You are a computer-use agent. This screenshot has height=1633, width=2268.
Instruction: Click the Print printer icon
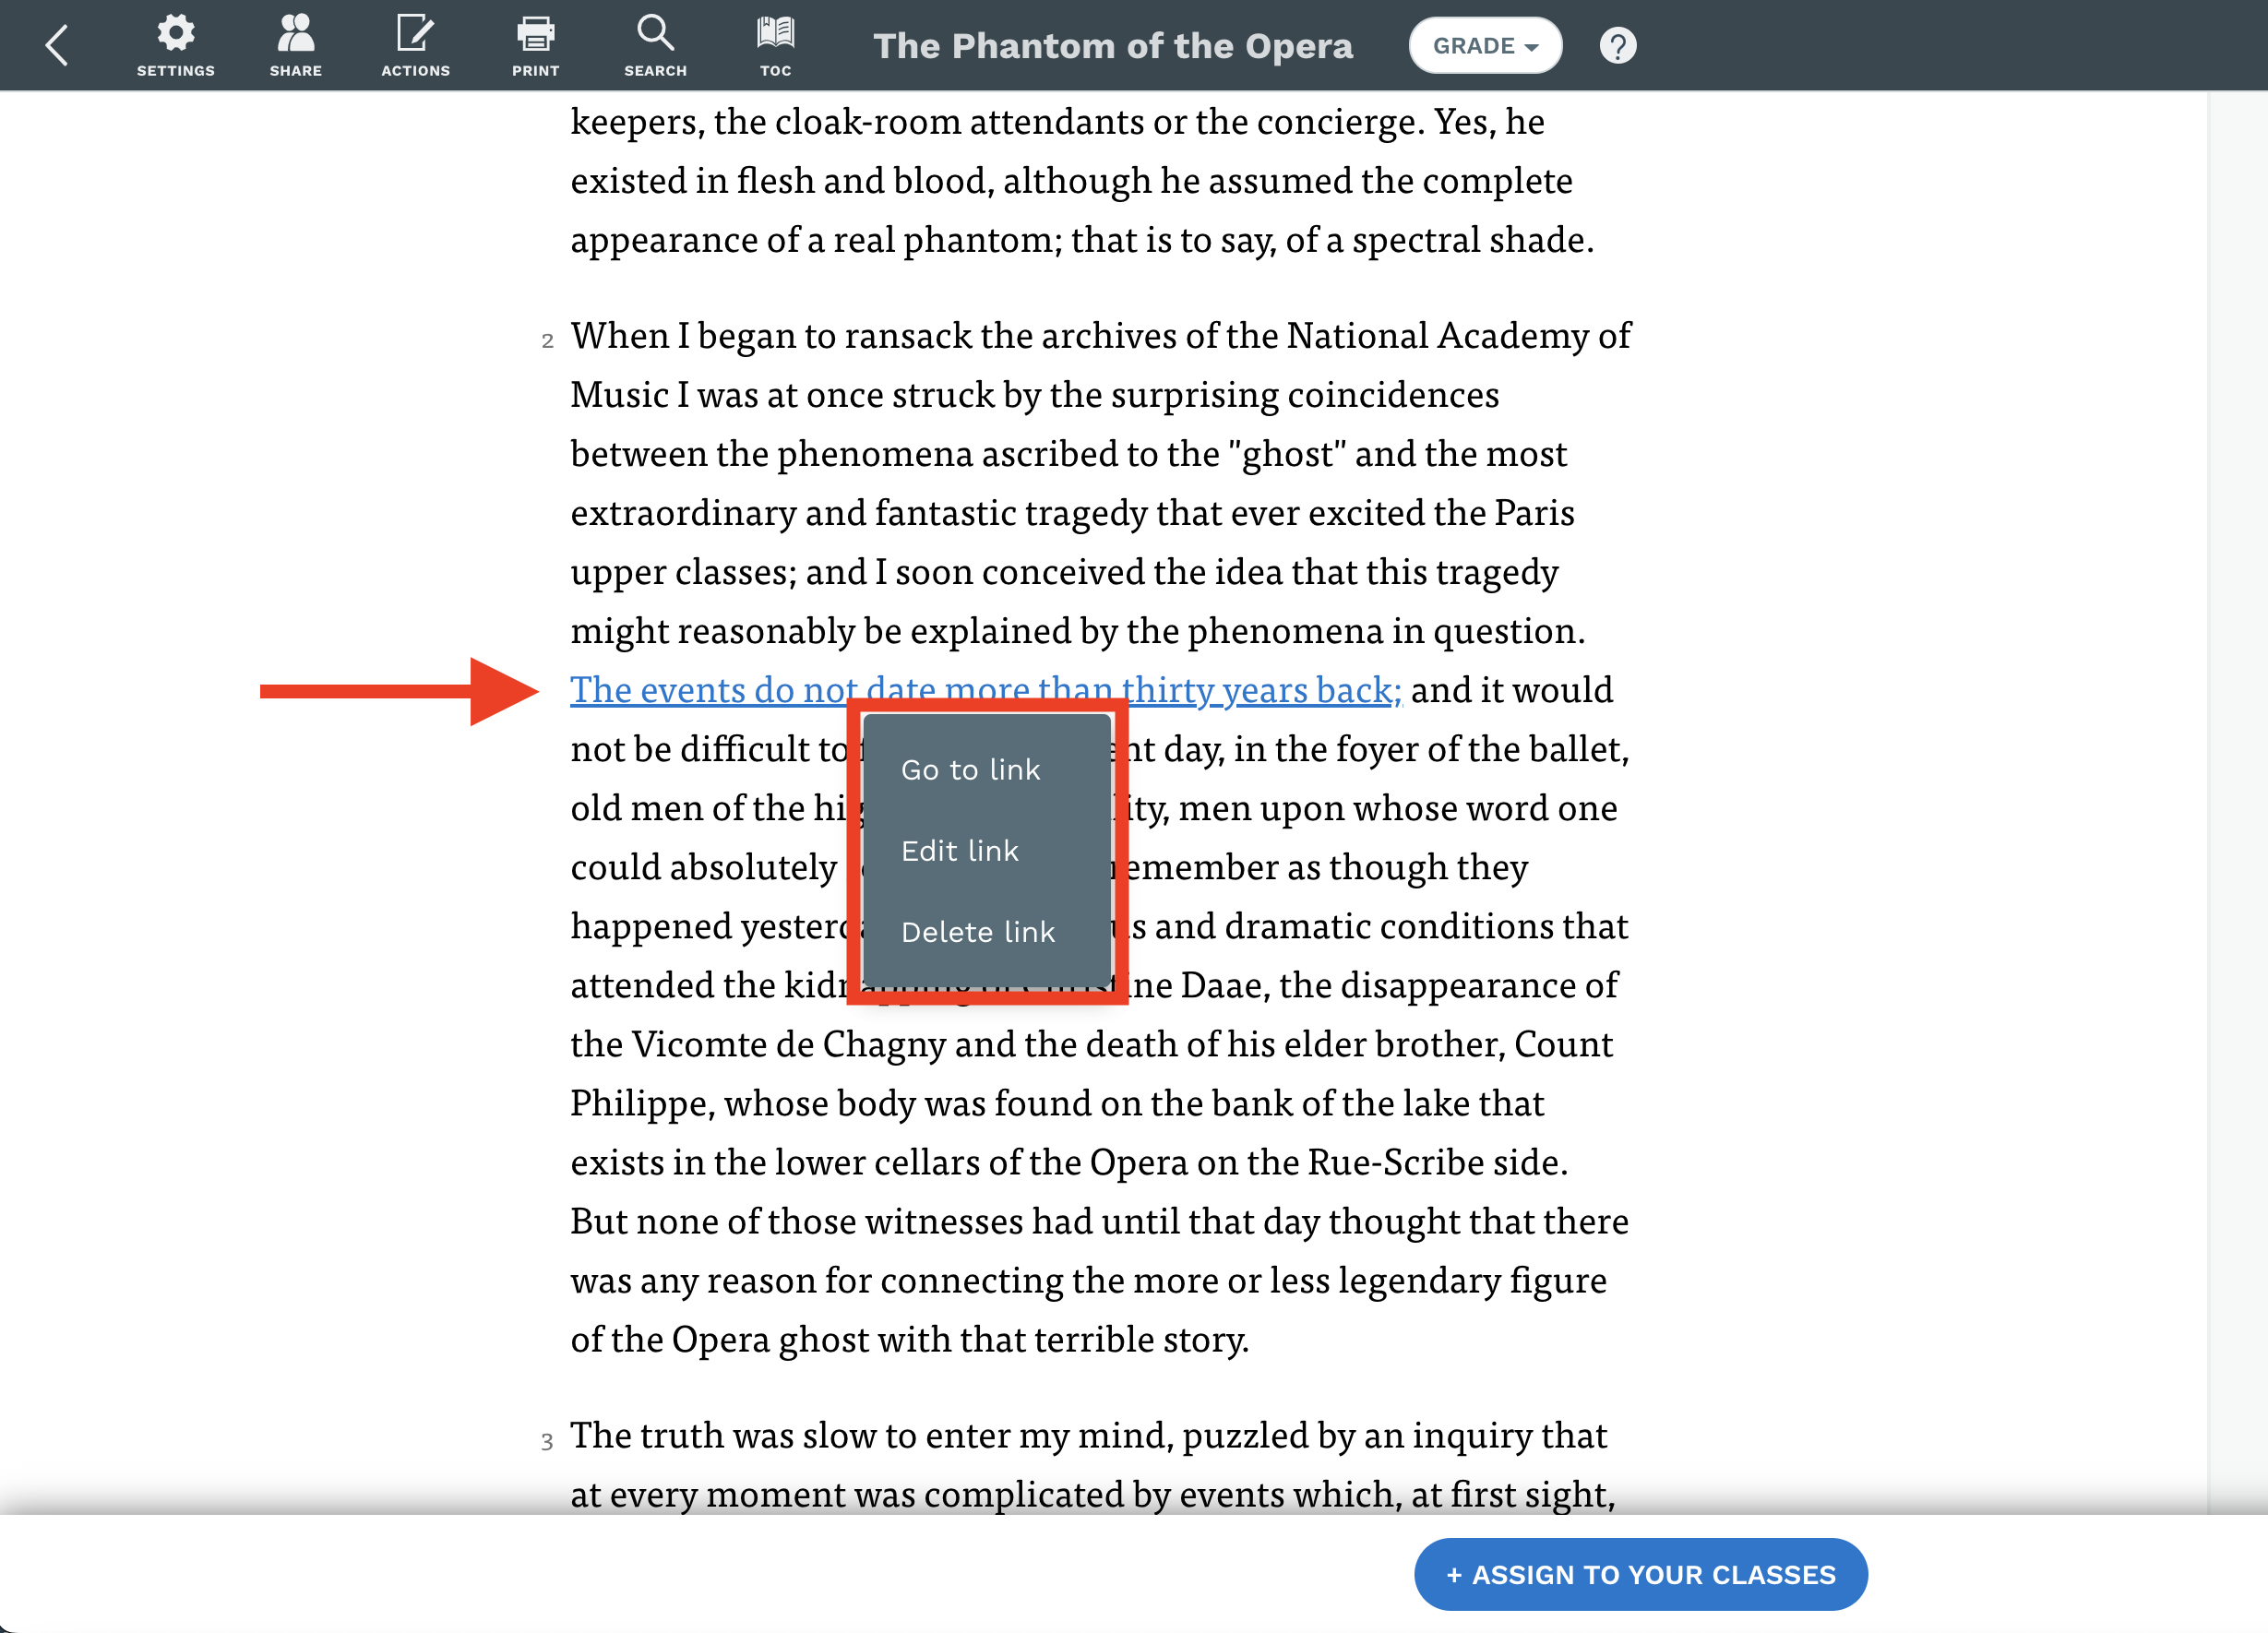pos(536,46)
